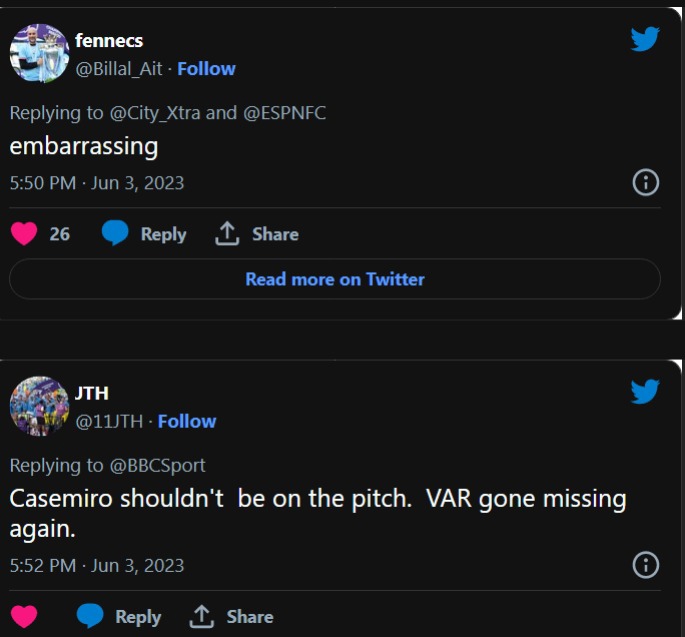
Task: Click reply bubble icon on fennecs tweet
Action: pyautogui.click(x=116, y=234)
